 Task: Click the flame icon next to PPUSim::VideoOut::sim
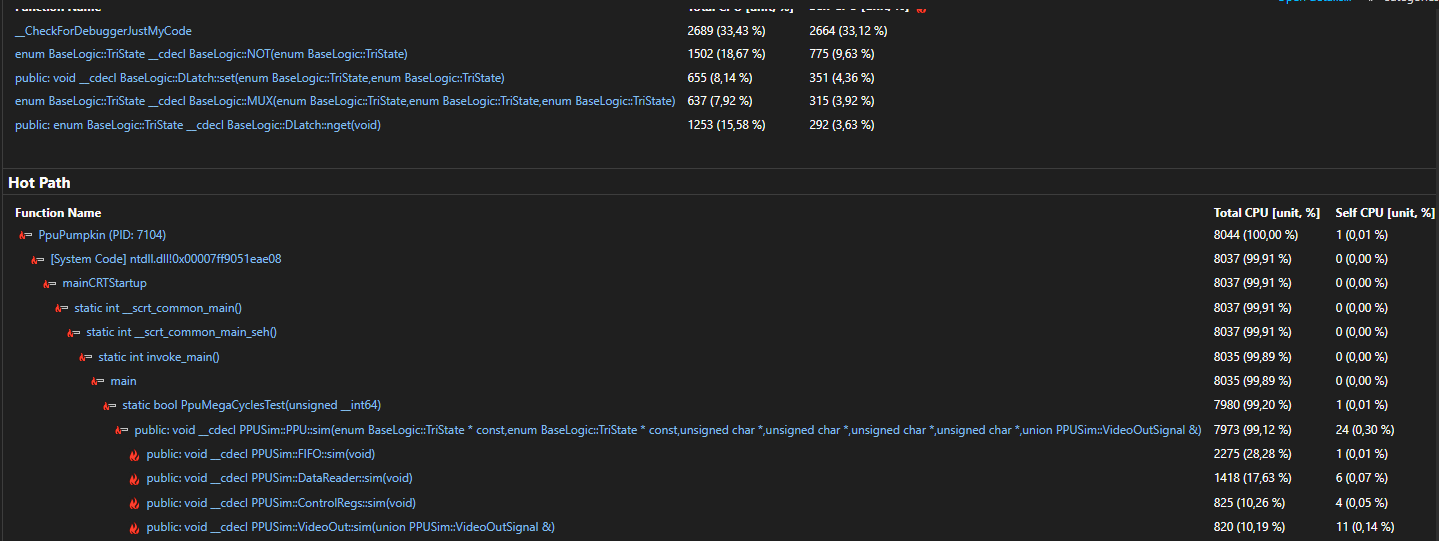(134, 527)
